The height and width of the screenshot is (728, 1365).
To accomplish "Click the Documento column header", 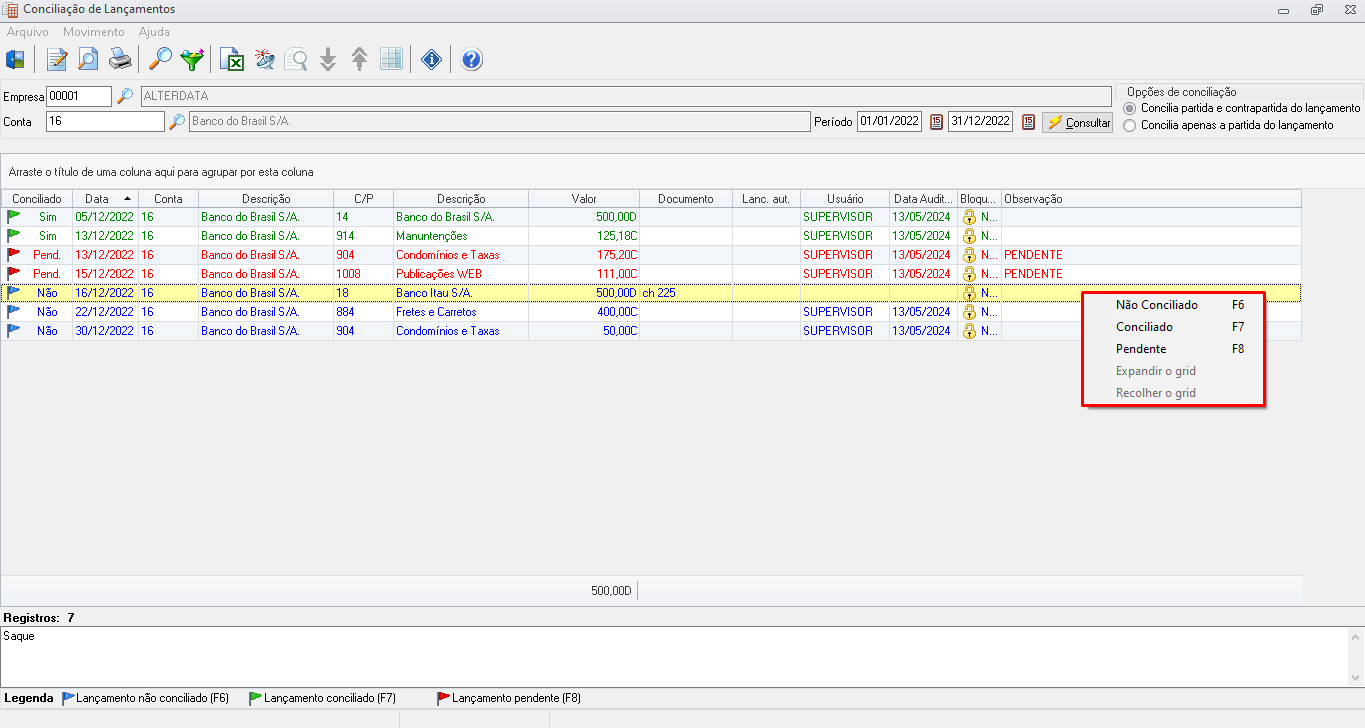I will tap(686, 199).
